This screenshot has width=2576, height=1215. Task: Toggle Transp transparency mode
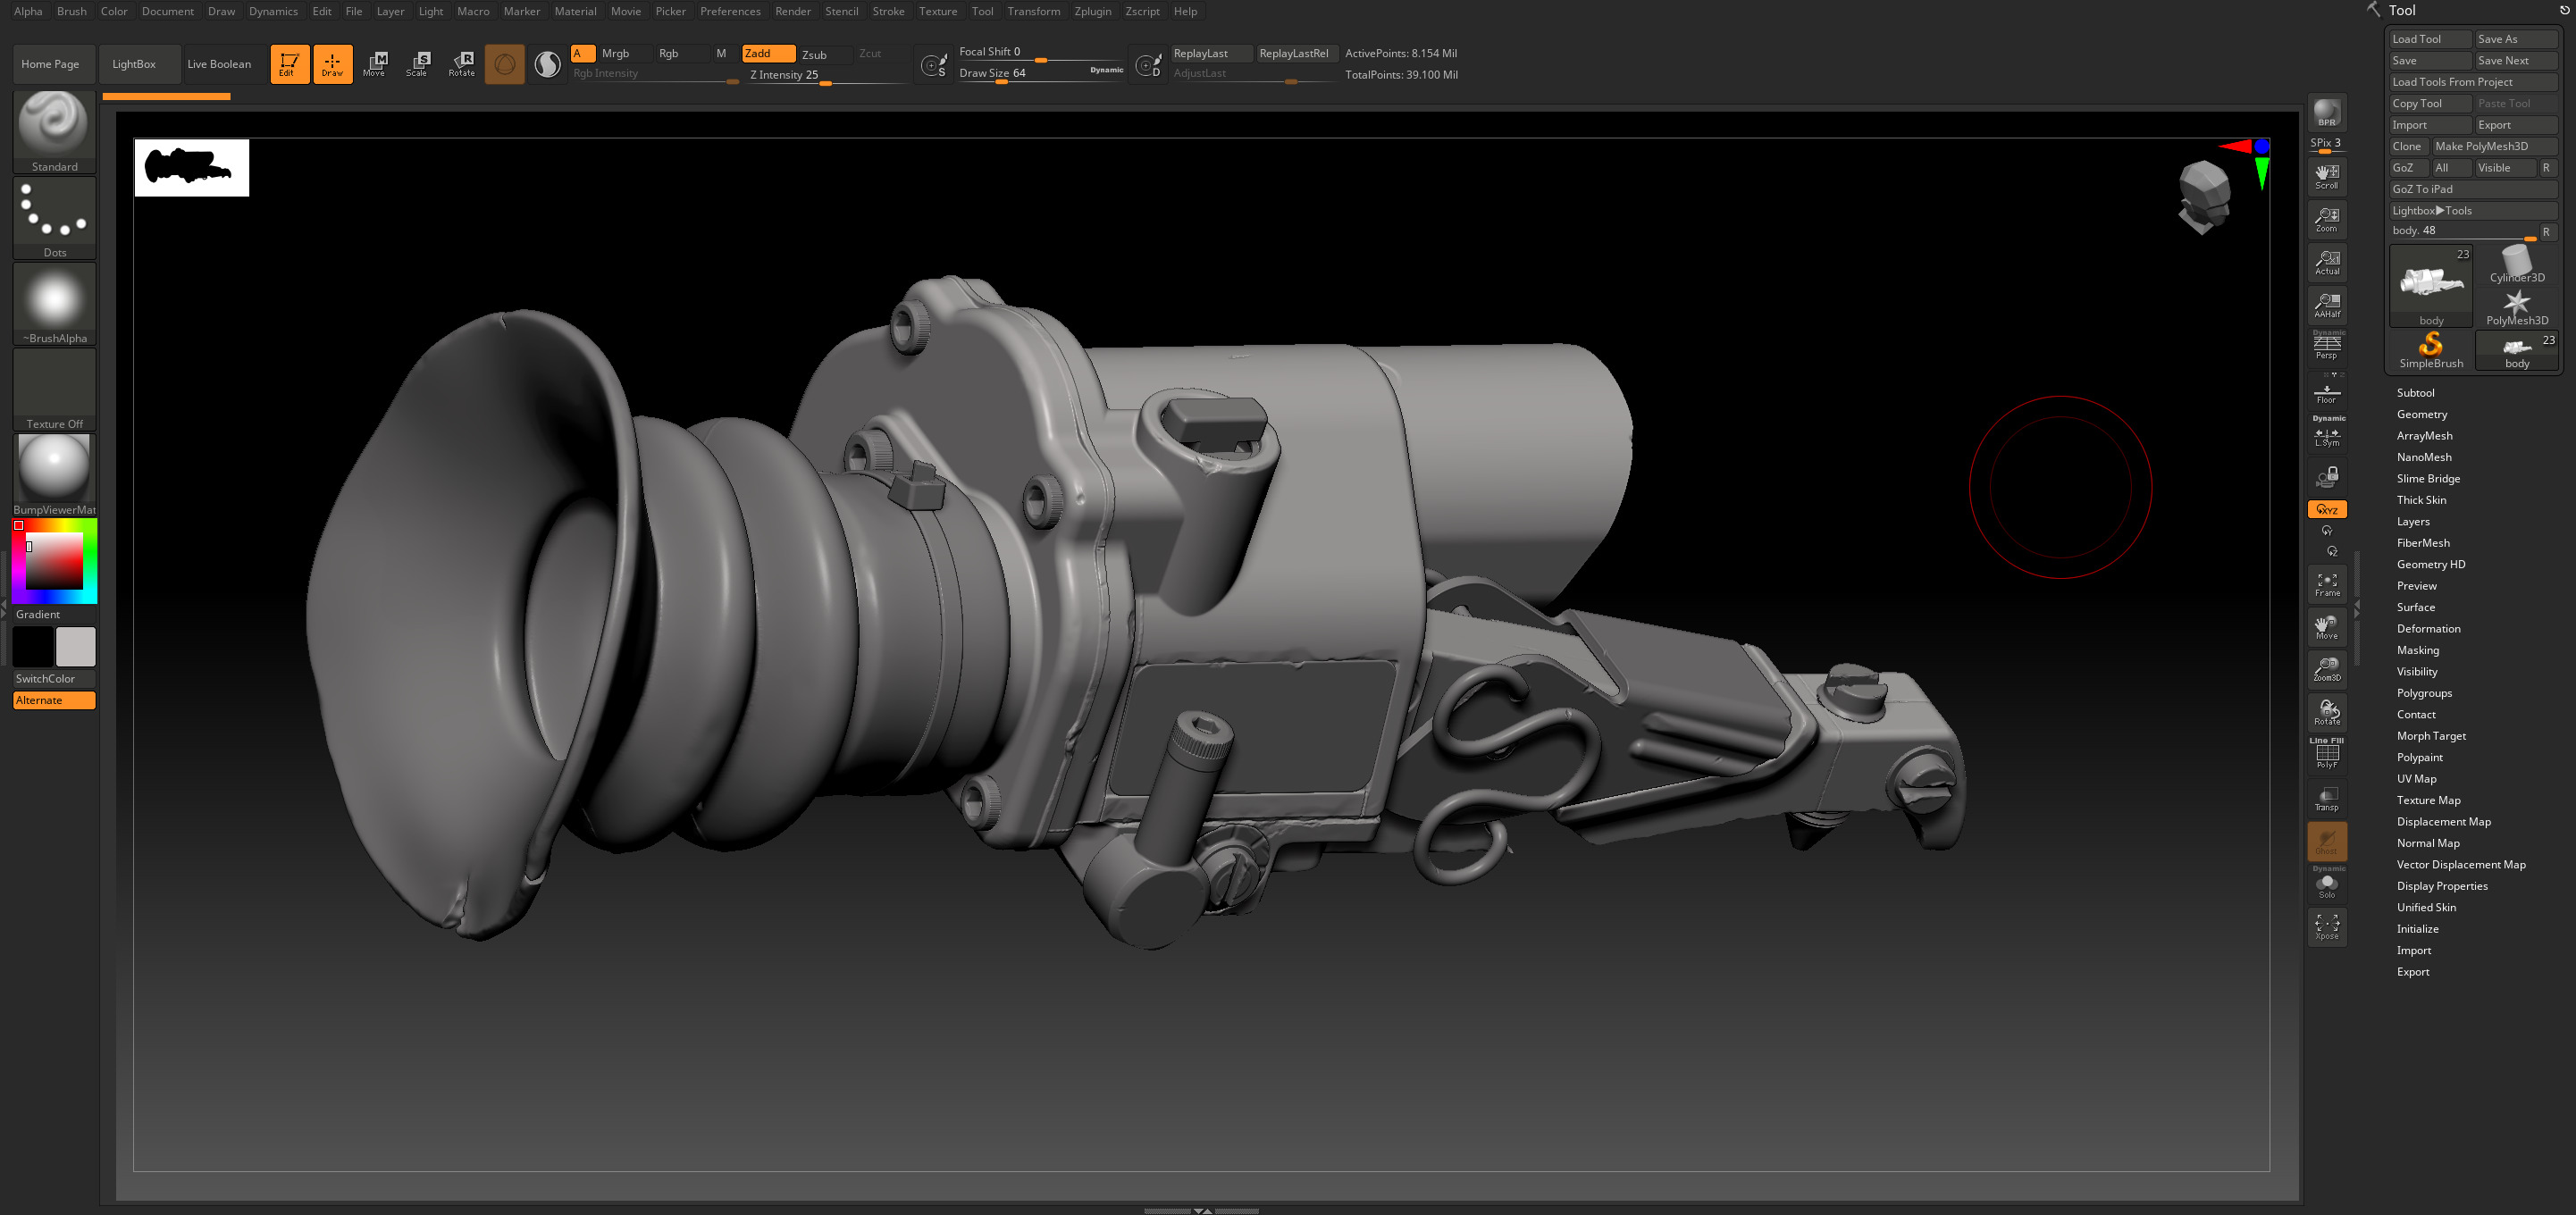click(2326, 798)
